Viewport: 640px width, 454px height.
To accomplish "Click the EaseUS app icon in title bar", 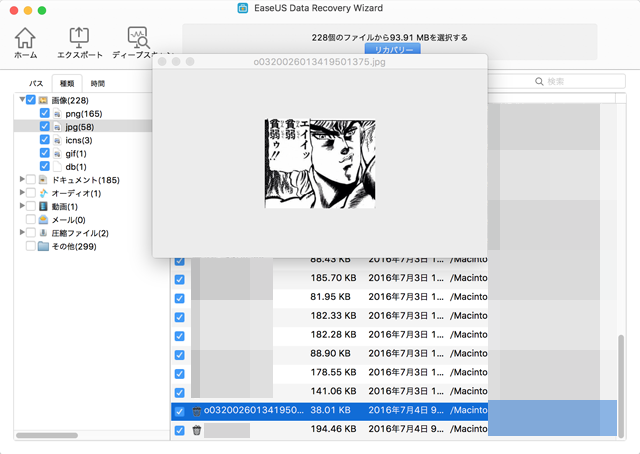I will (x=243, y=8).
